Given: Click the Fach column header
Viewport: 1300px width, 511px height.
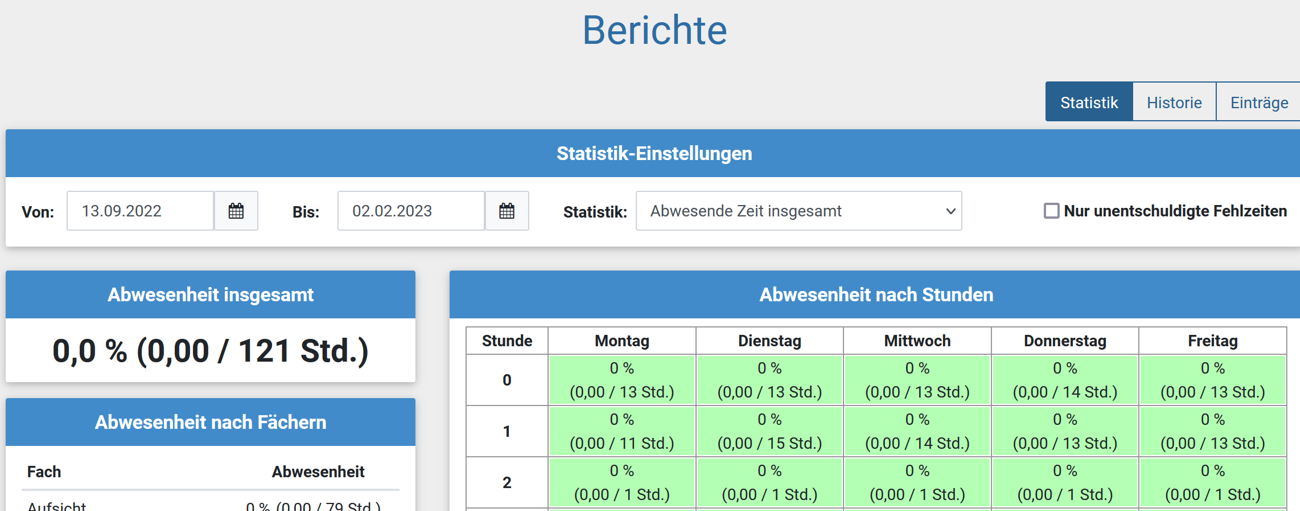Looking at the screenshot, I should pyautogui.click(x=44, y=472).
